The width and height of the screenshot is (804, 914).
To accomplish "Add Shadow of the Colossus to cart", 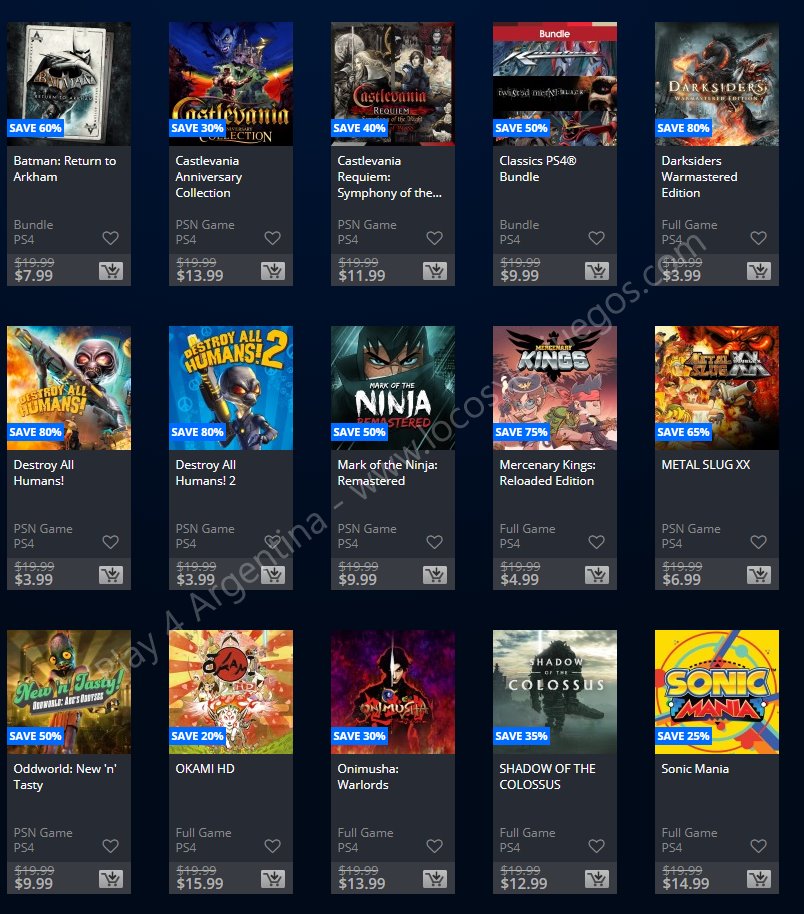I will [x=597, y=878].
